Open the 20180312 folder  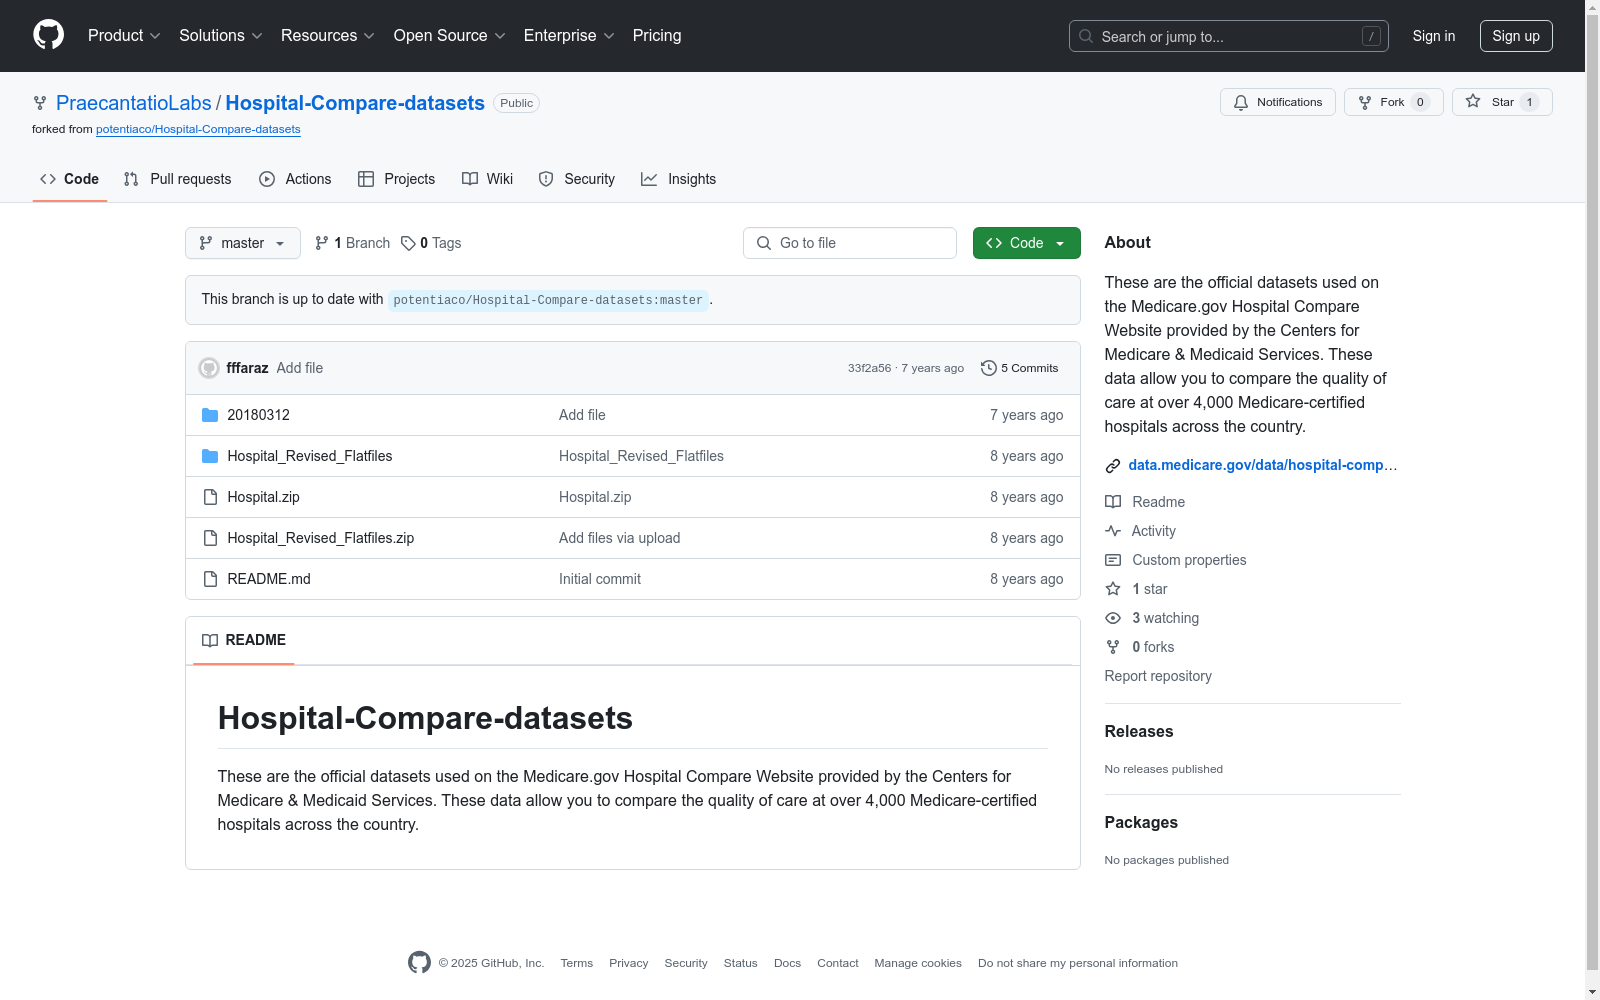258,415
